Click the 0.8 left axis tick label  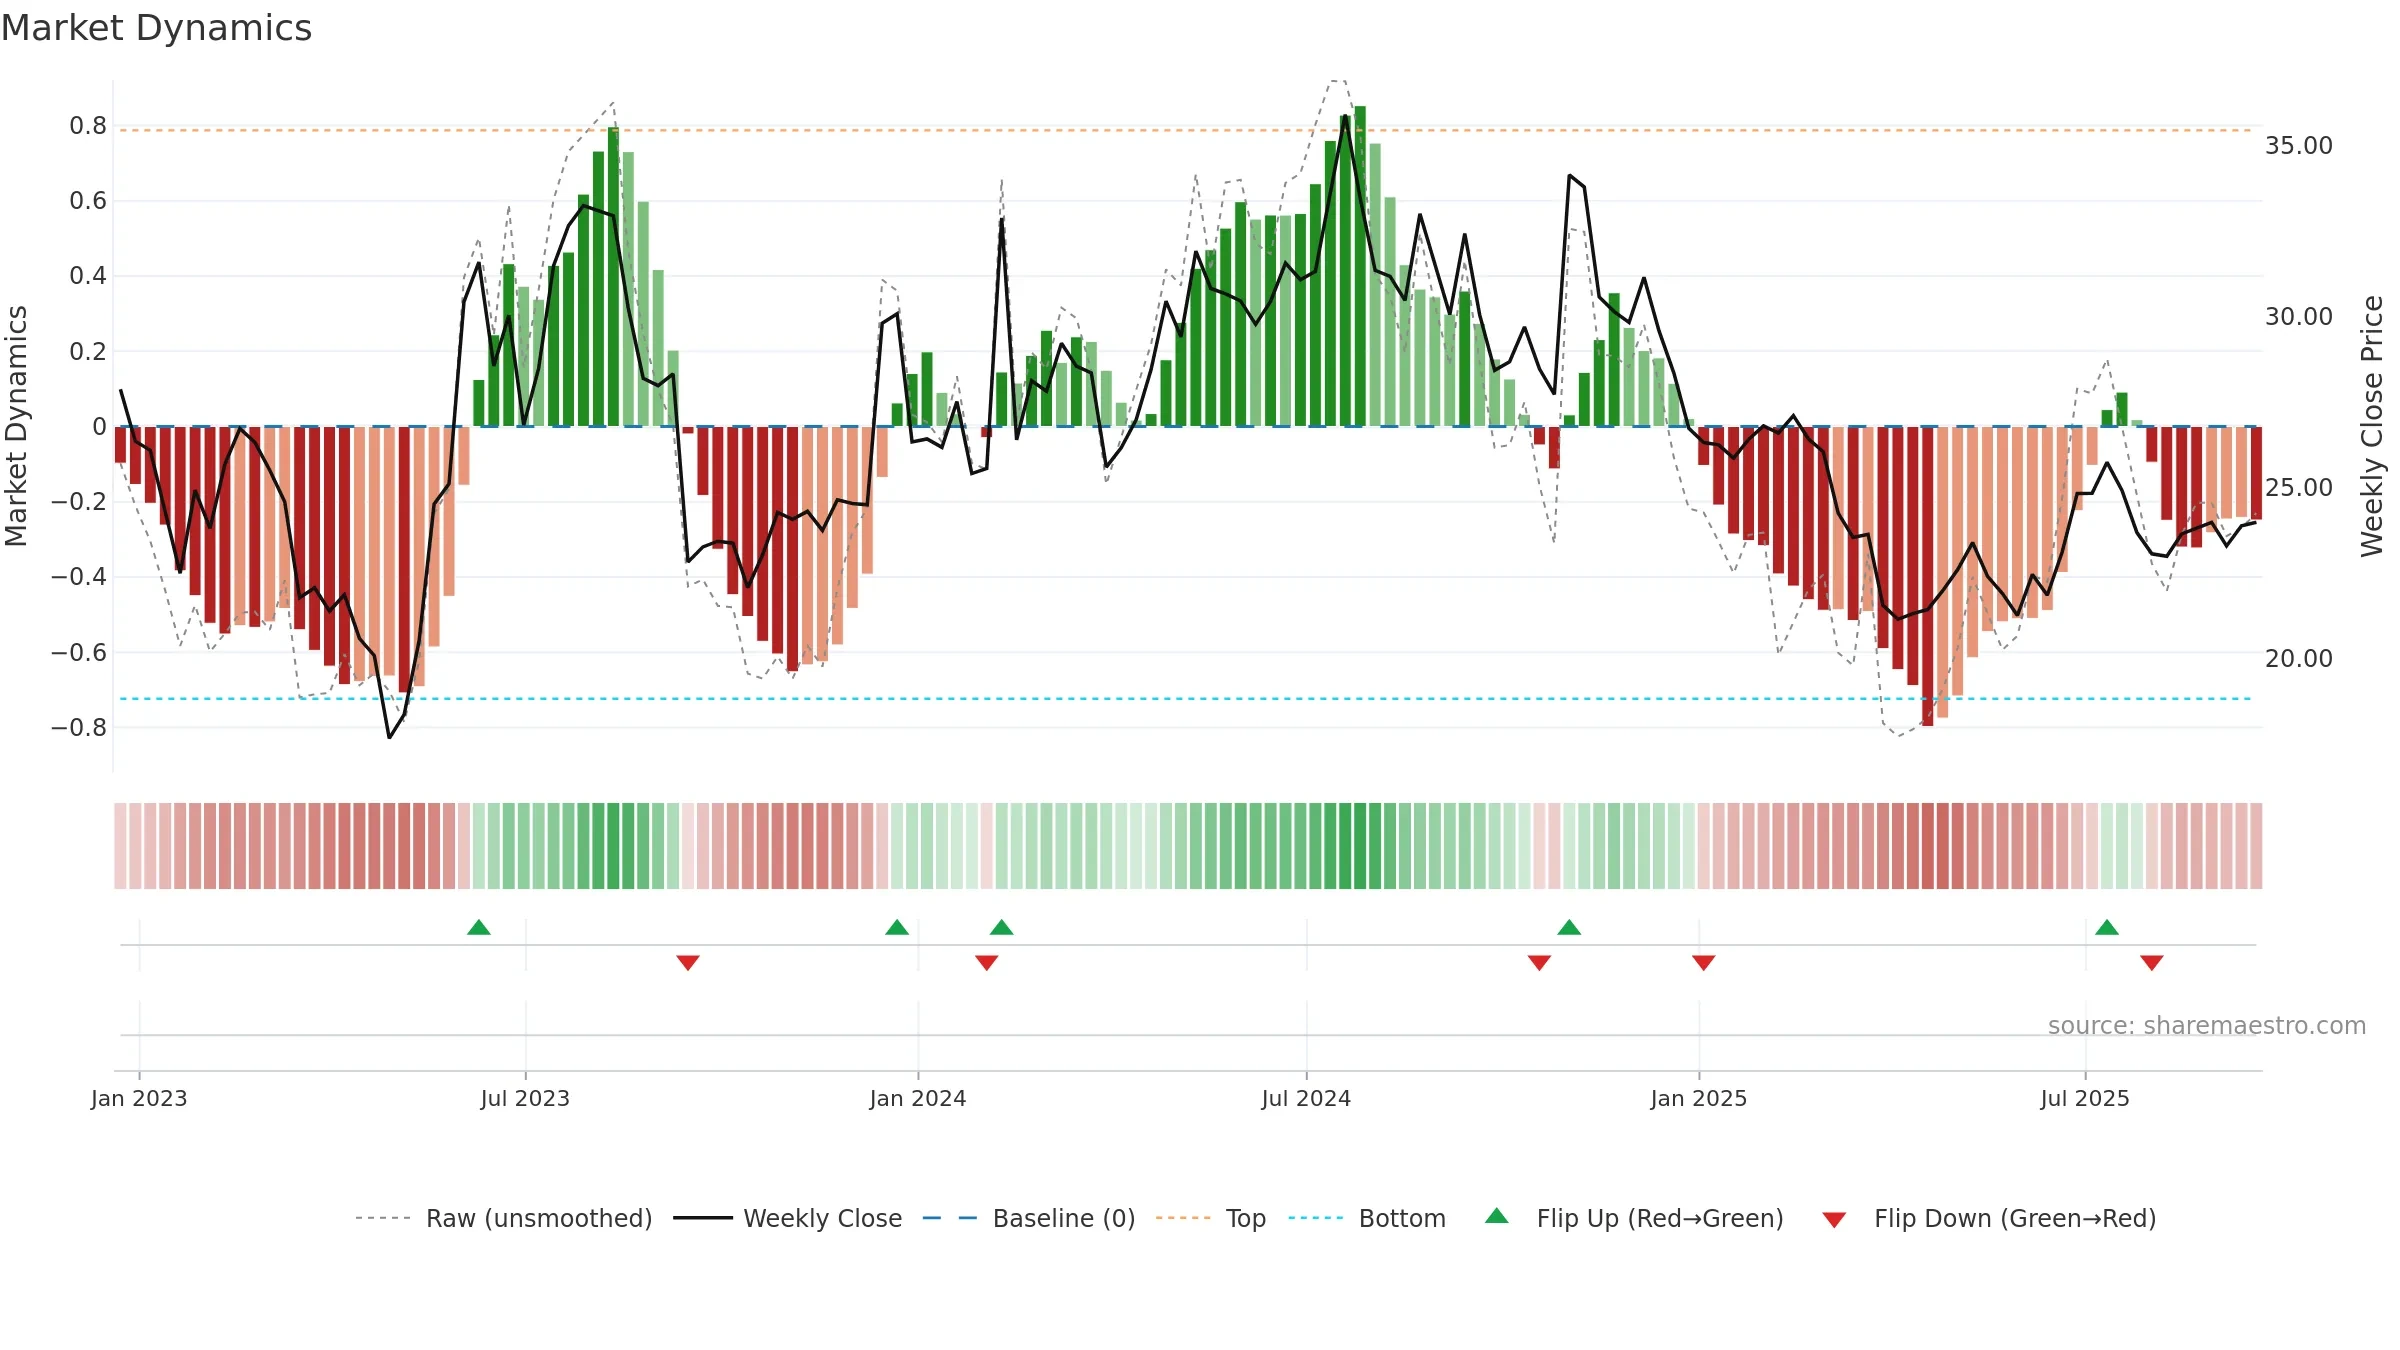(88, 125)
